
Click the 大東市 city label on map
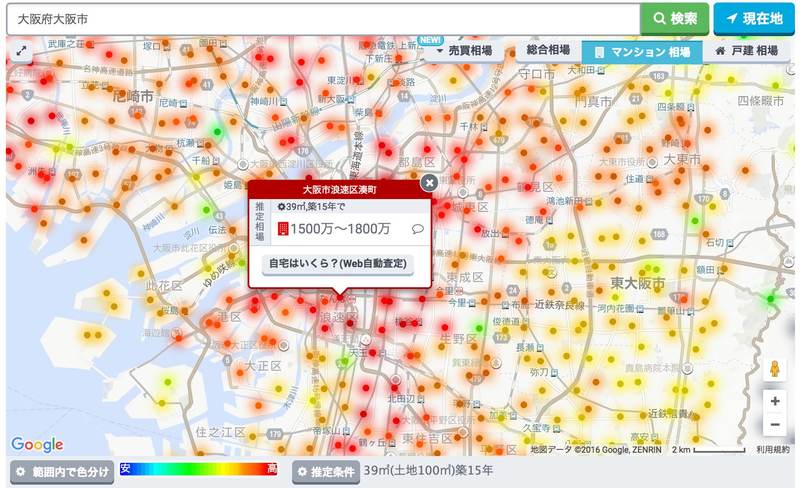coord(682,159)
